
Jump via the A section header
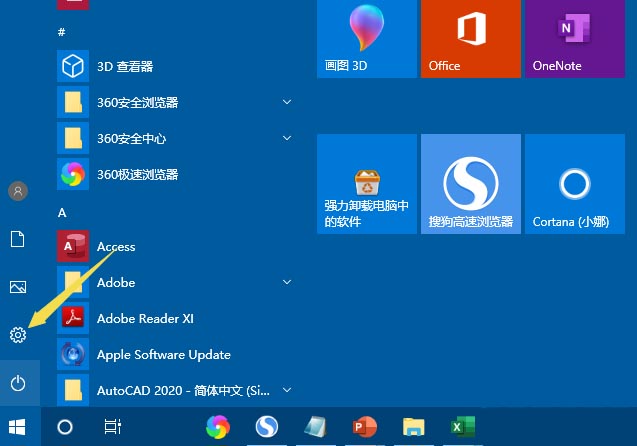pos(62,212)
